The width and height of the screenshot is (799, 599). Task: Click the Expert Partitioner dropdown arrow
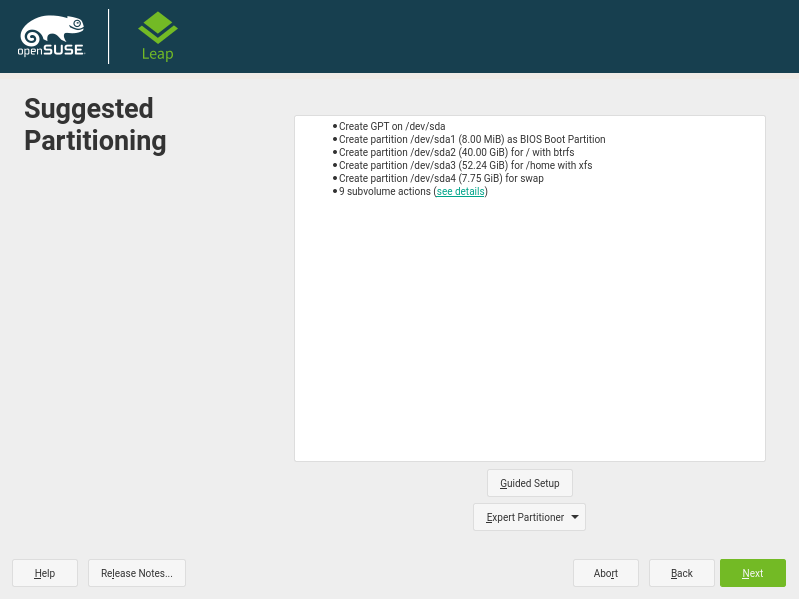click(575, 517)
